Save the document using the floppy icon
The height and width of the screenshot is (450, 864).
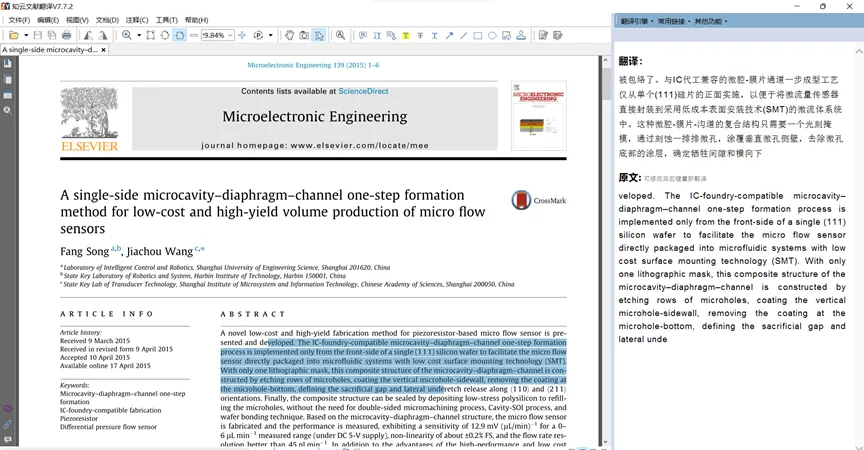click(37, 35)
